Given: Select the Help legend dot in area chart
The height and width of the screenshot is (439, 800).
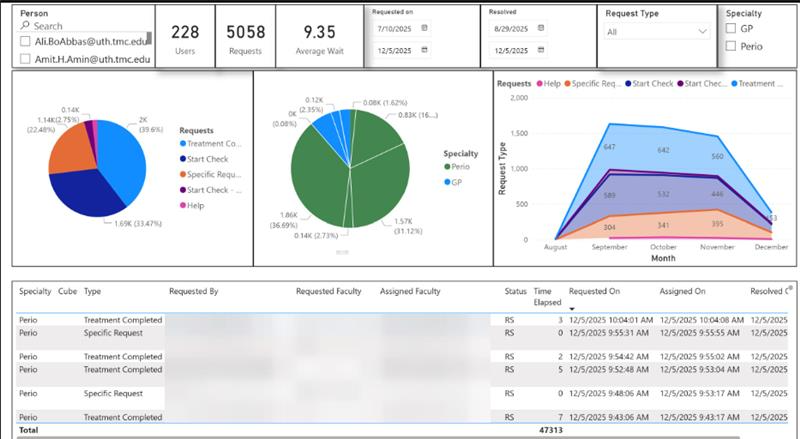Looking at the screenshot, I should [540, 84].
